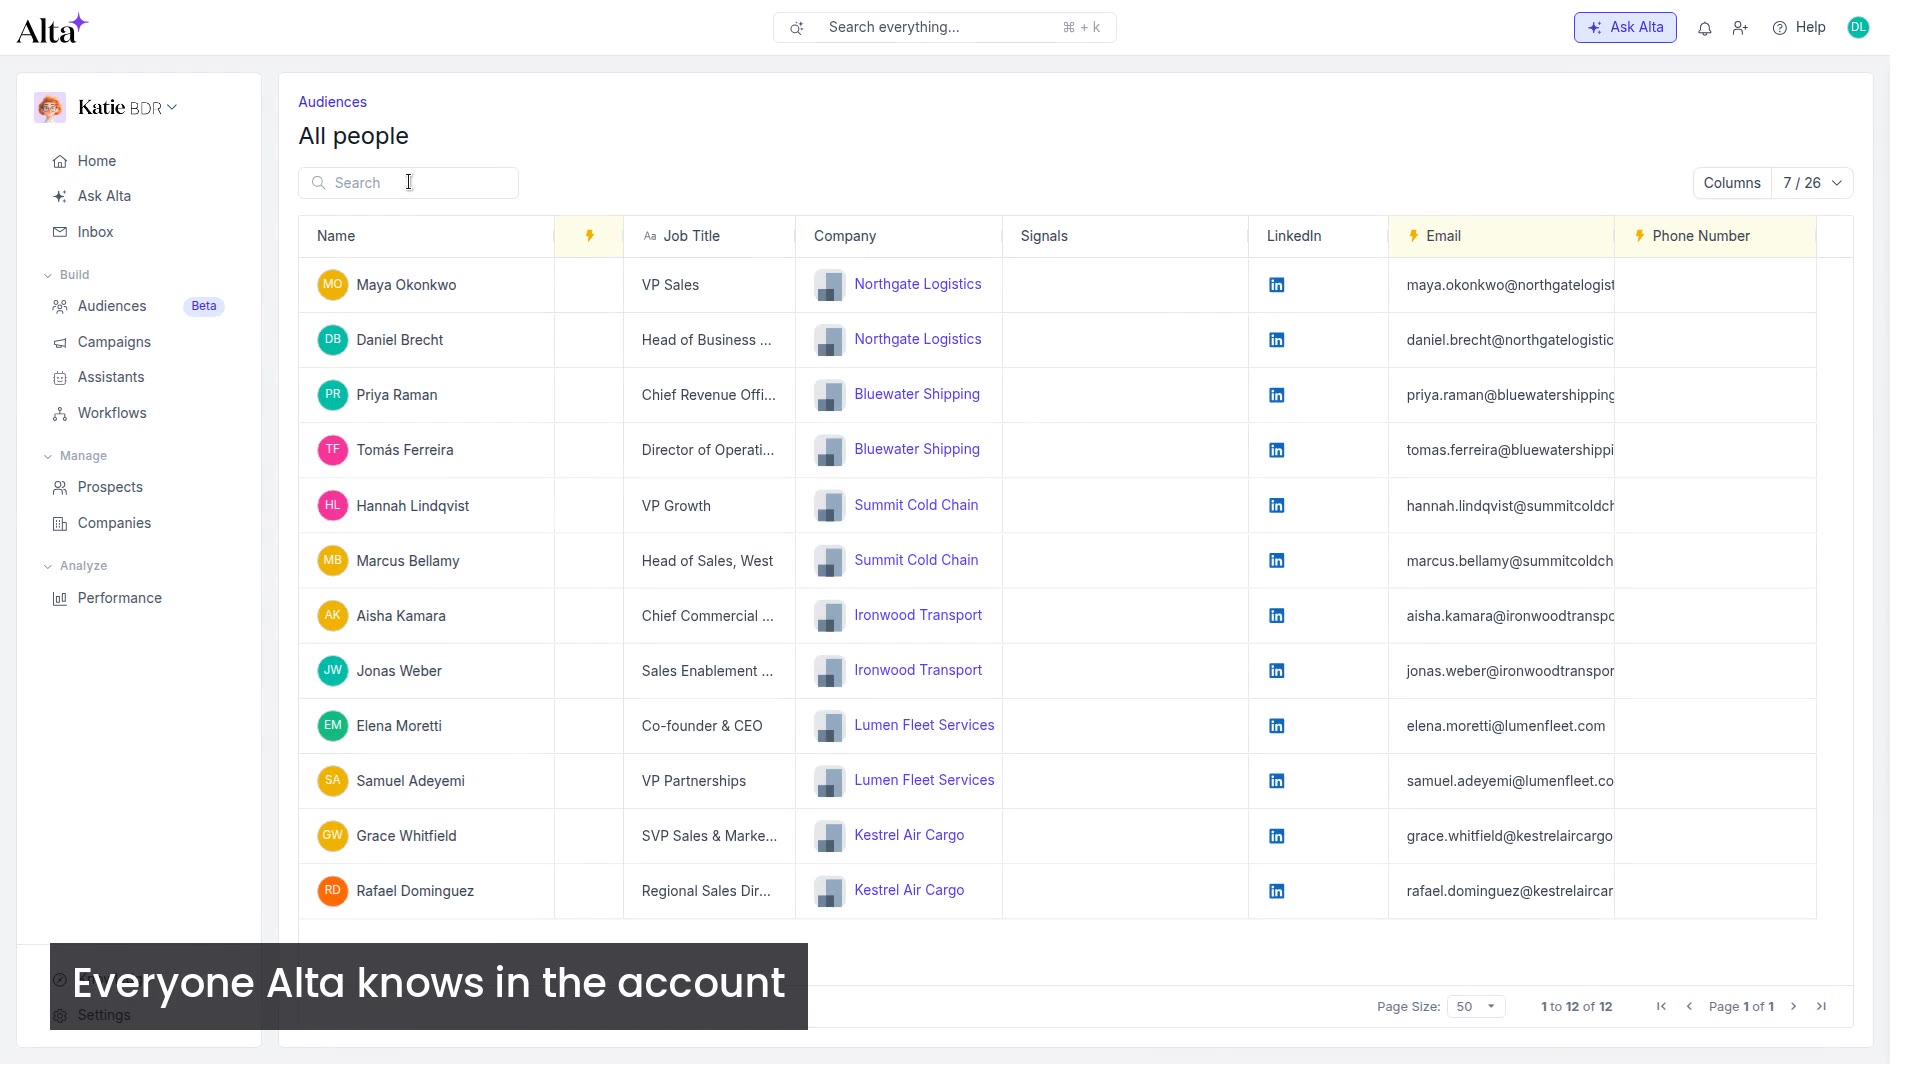
Task: Open Tomás Ferreira's LinkedIn icon
Action: coord(1276,450)
